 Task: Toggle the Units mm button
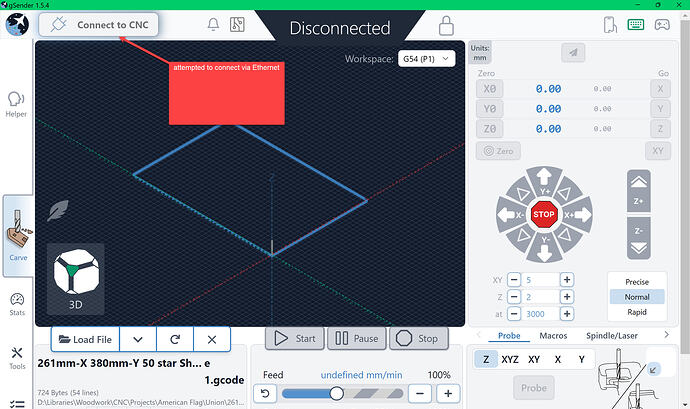coord(480,52)
